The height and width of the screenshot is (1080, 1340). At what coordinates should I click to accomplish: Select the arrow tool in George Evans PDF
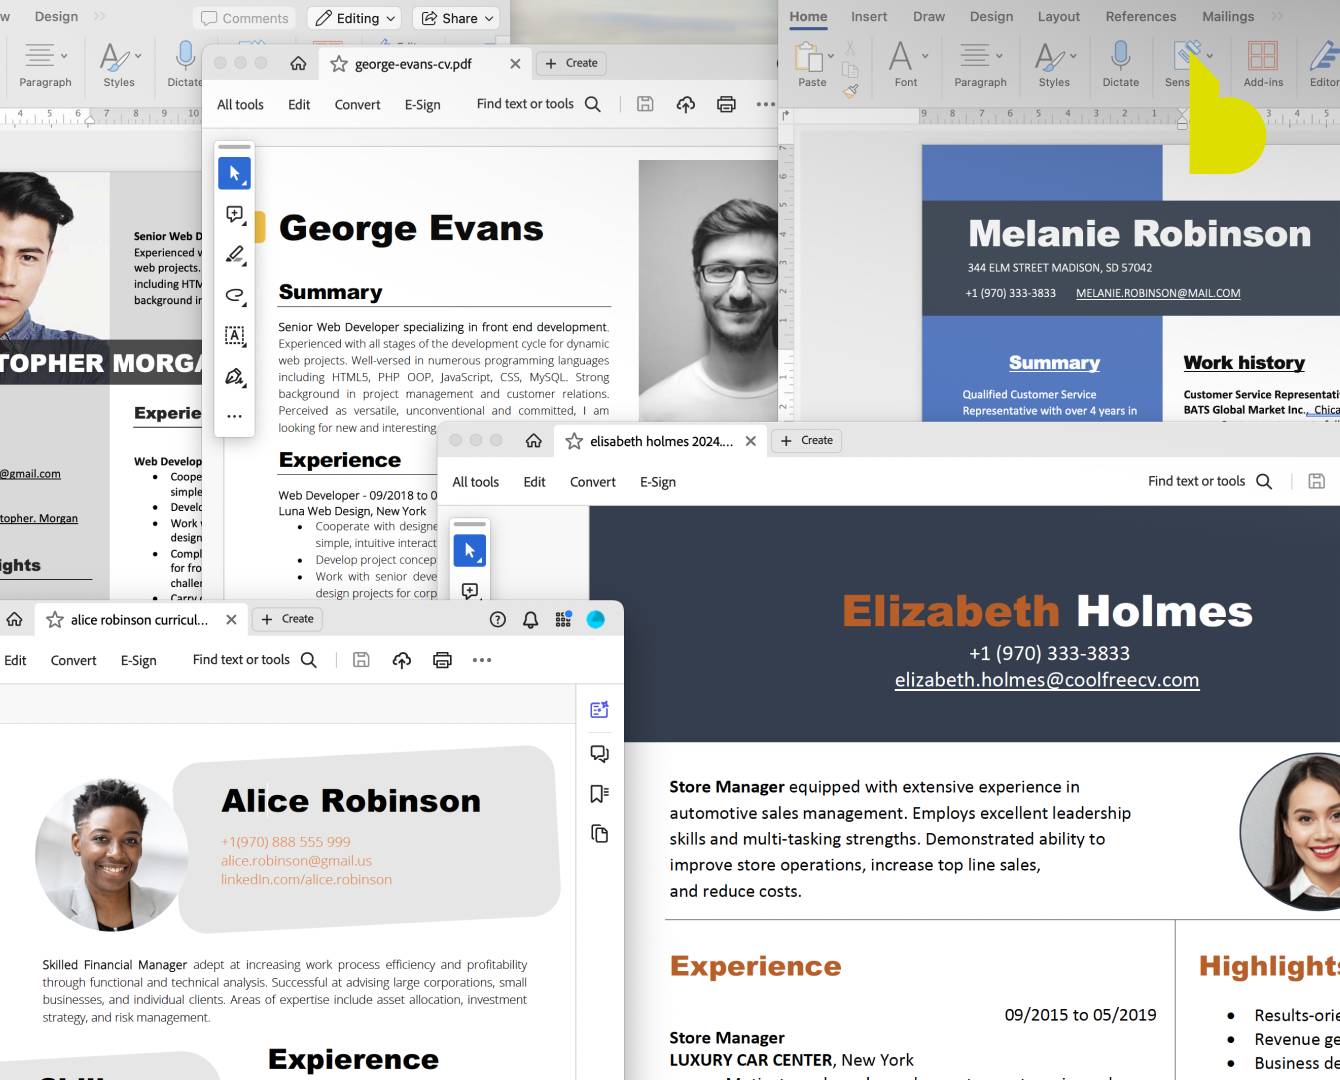234,173
